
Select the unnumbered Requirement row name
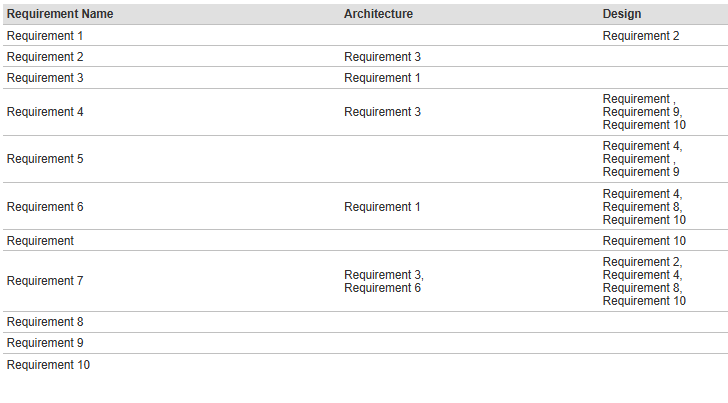pyautogui.click(x=40, y=241)
